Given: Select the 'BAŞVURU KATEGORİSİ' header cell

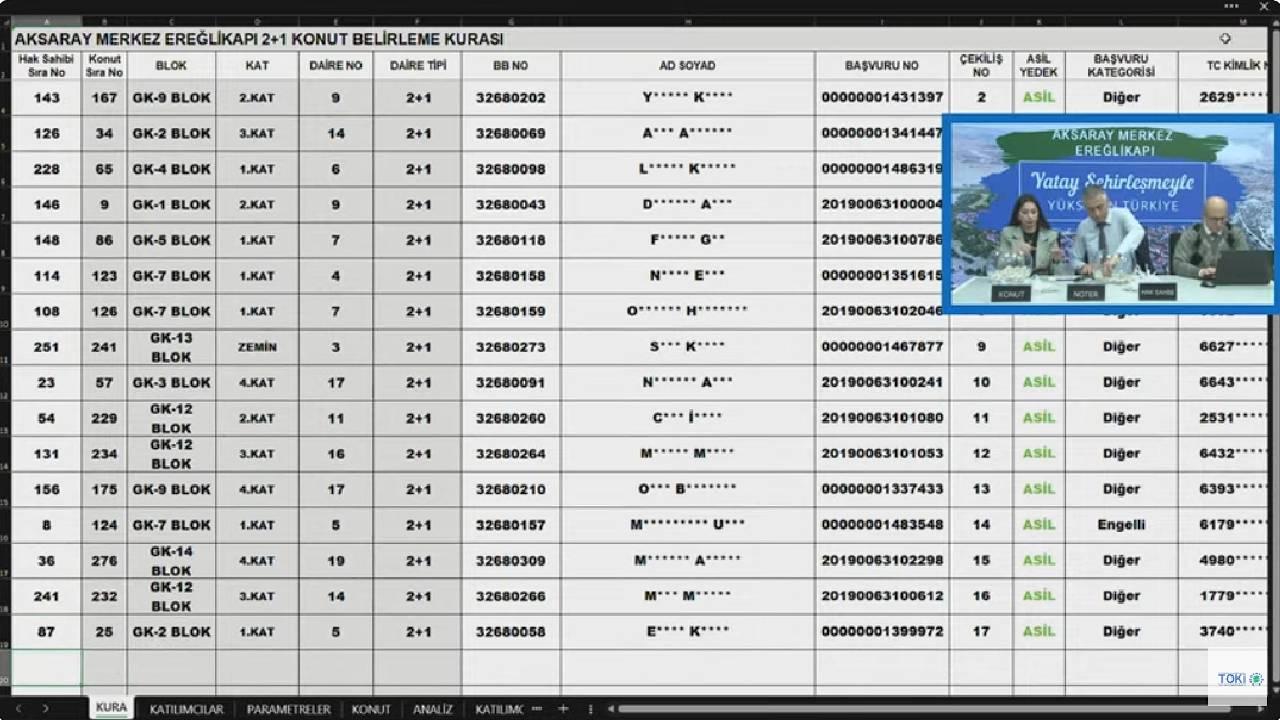Looking at the screenshot, I should click(x=1121, y=66).
